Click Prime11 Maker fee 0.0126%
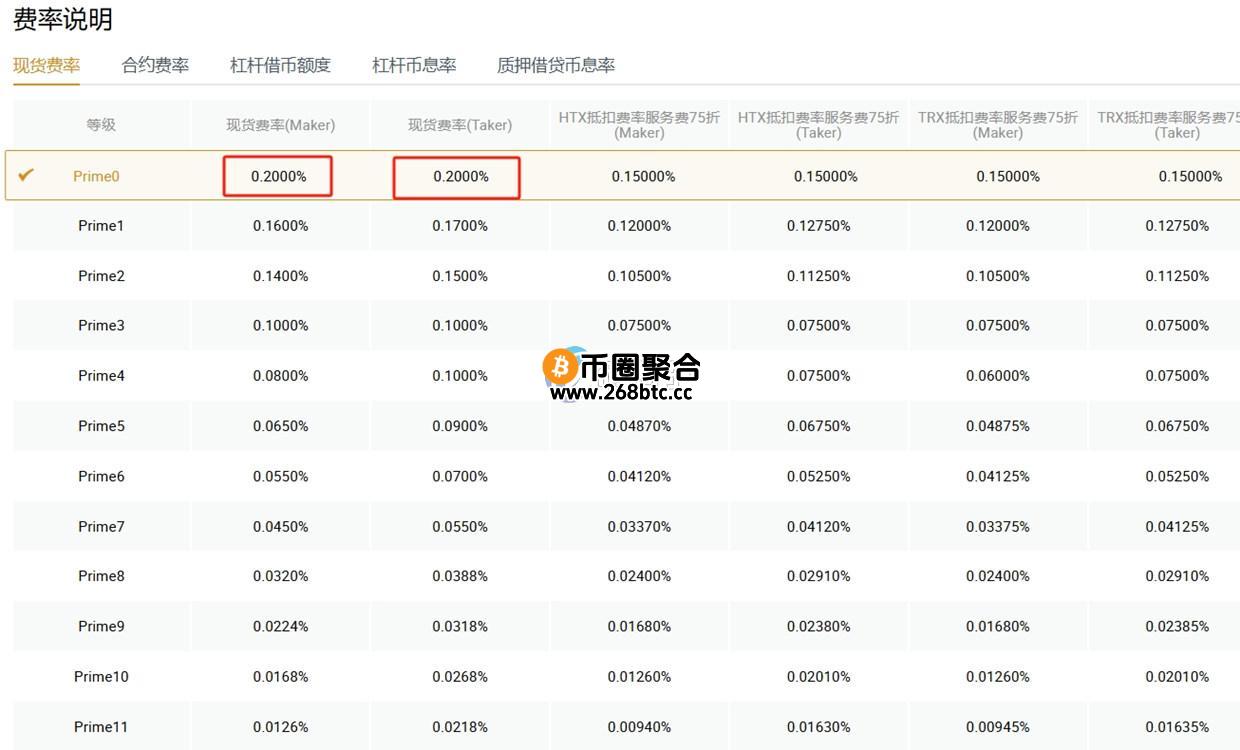This screenshot has height=750, width=1240. click(280, 727)
